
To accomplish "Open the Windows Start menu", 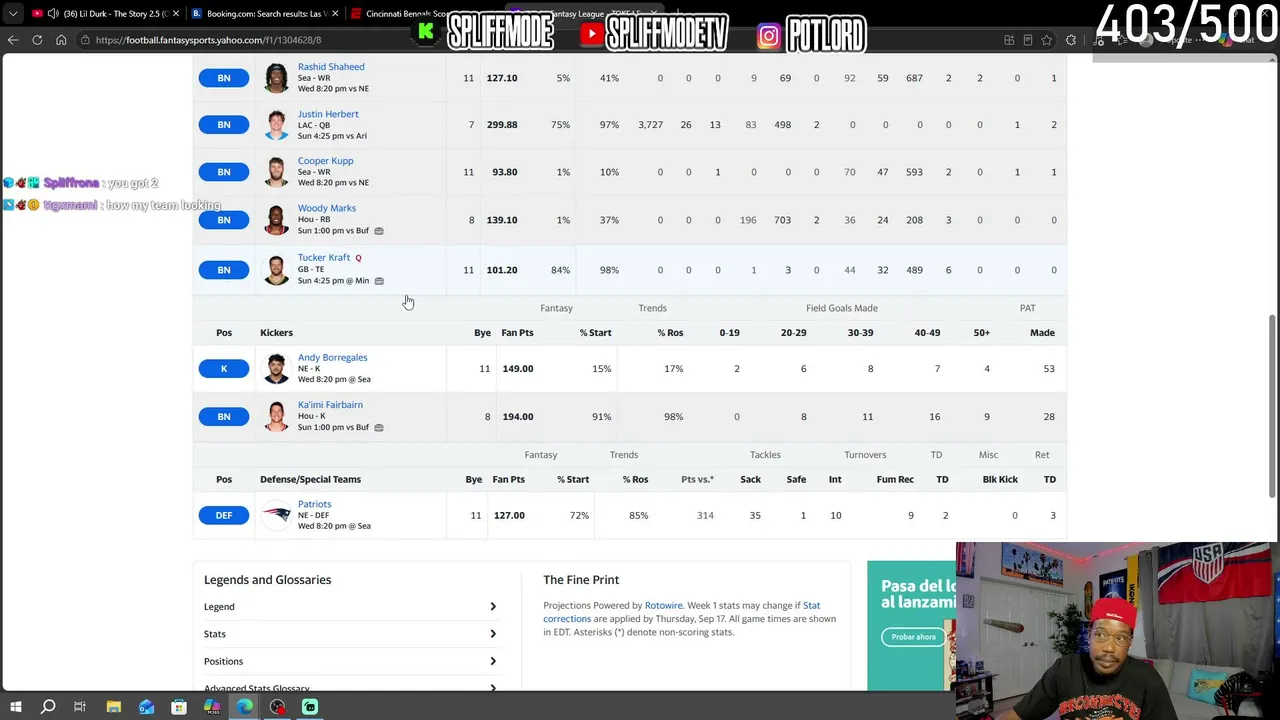I will click(x=15, y=707).
